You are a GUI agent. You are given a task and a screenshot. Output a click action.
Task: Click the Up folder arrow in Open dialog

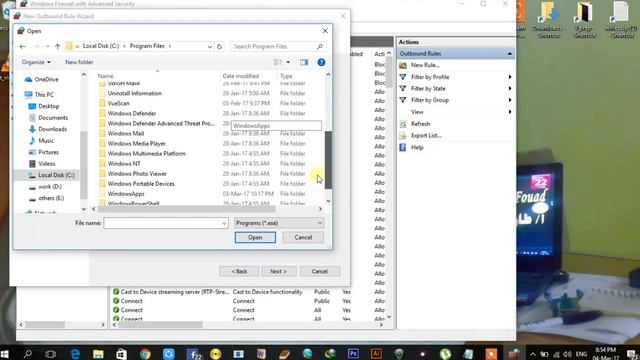(58, 47)
